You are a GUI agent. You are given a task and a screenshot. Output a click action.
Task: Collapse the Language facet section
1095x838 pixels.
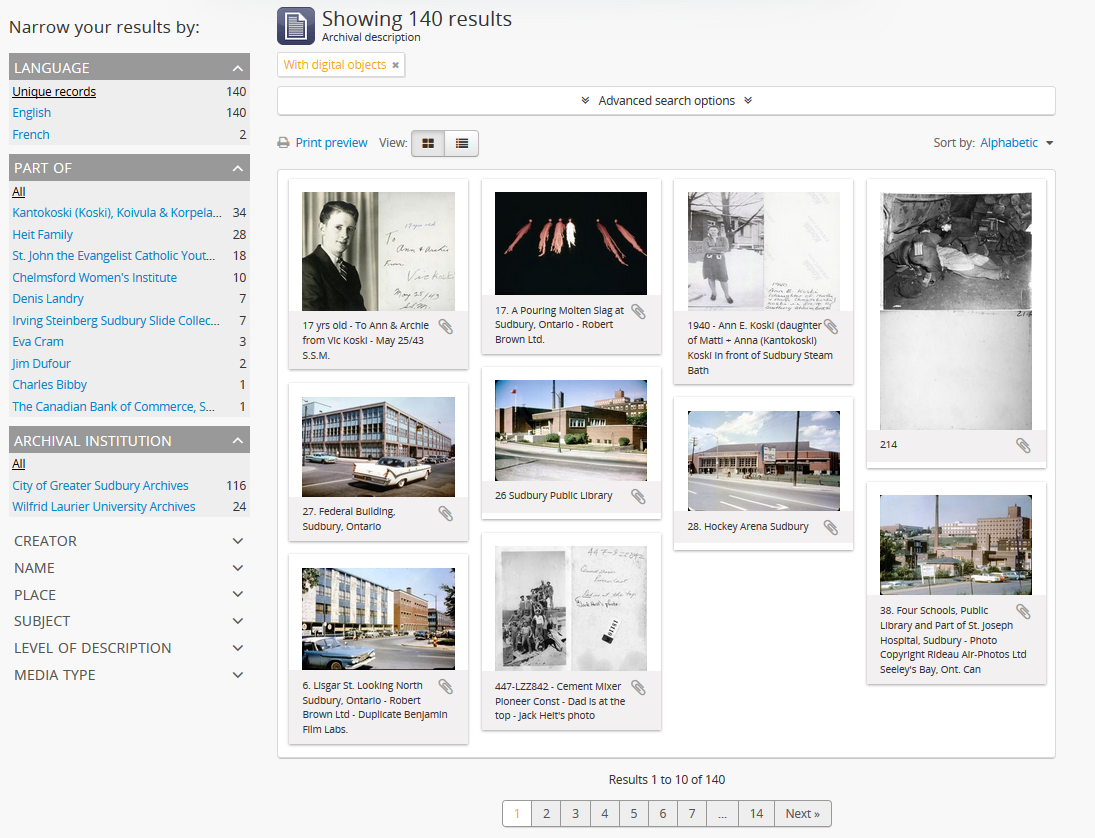pos(237,68)
